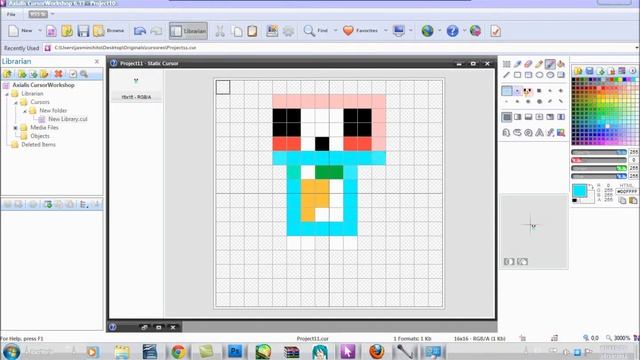Click the small black background color swatch
This screenshot has width=640, height=360.
tap(575, 200)
